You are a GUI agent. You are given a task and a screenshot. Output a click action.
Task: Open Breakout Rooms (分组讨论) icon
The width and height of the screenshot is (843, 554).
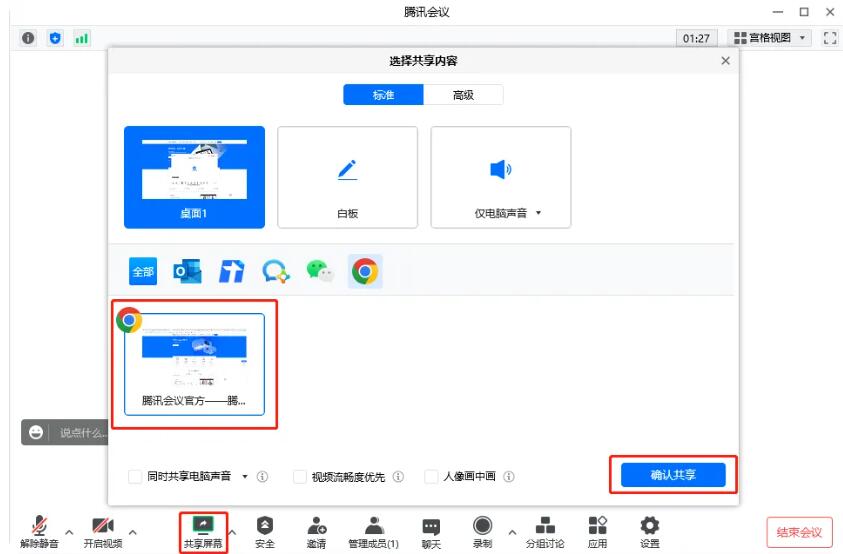click(x=546, y=526)
